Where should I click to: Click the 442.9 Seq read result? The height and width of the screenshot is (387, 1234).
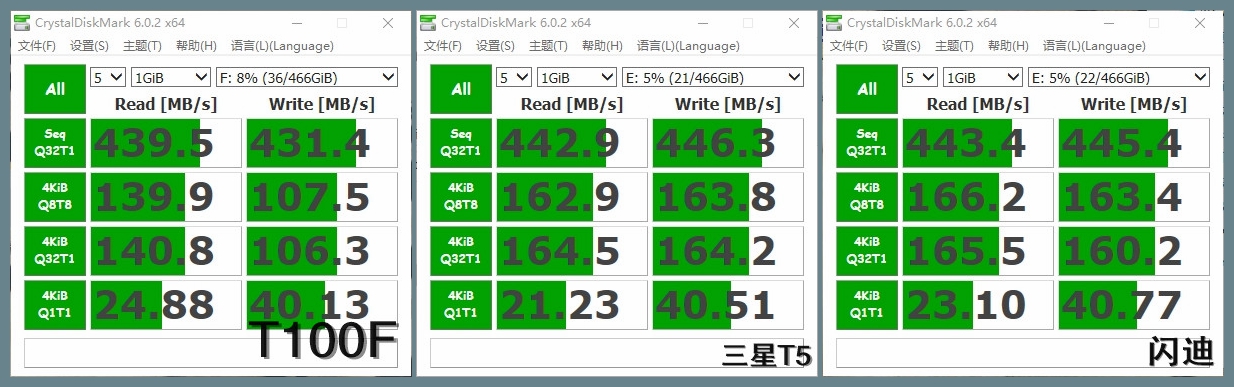tap(572, 143)
